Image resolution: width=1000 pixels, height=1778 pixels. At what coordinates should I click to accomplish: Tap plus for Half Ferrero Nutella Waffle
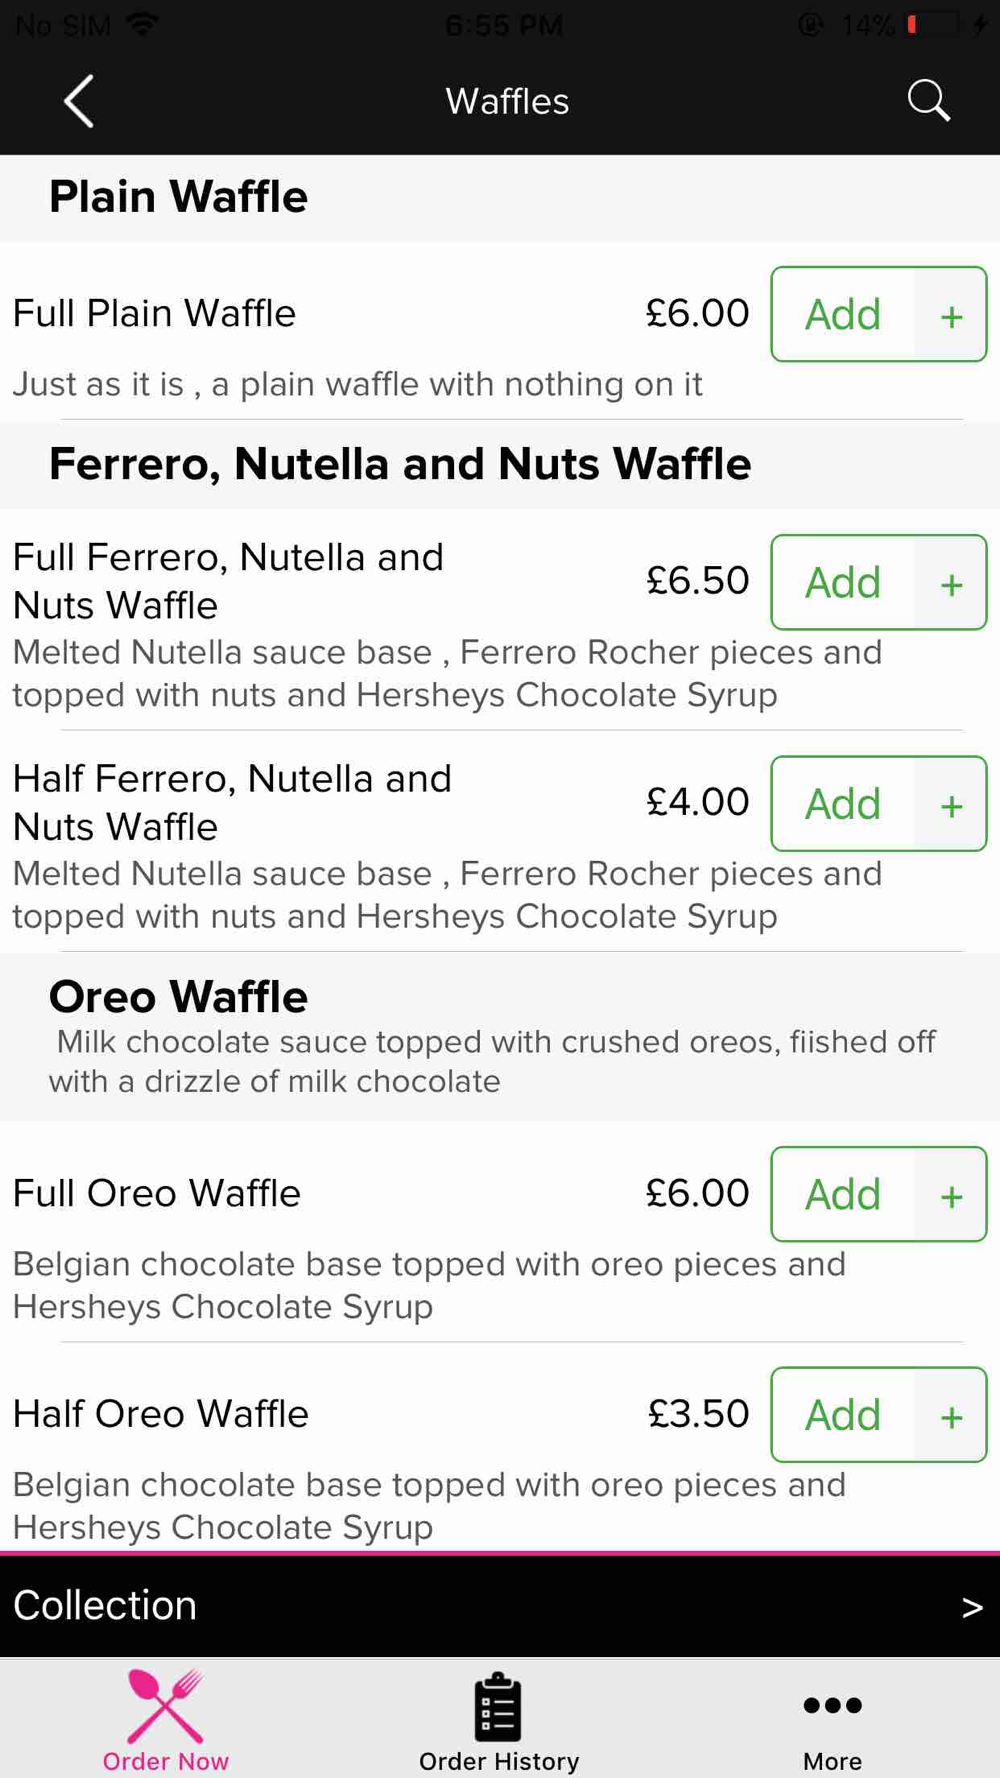pos(951,804)
